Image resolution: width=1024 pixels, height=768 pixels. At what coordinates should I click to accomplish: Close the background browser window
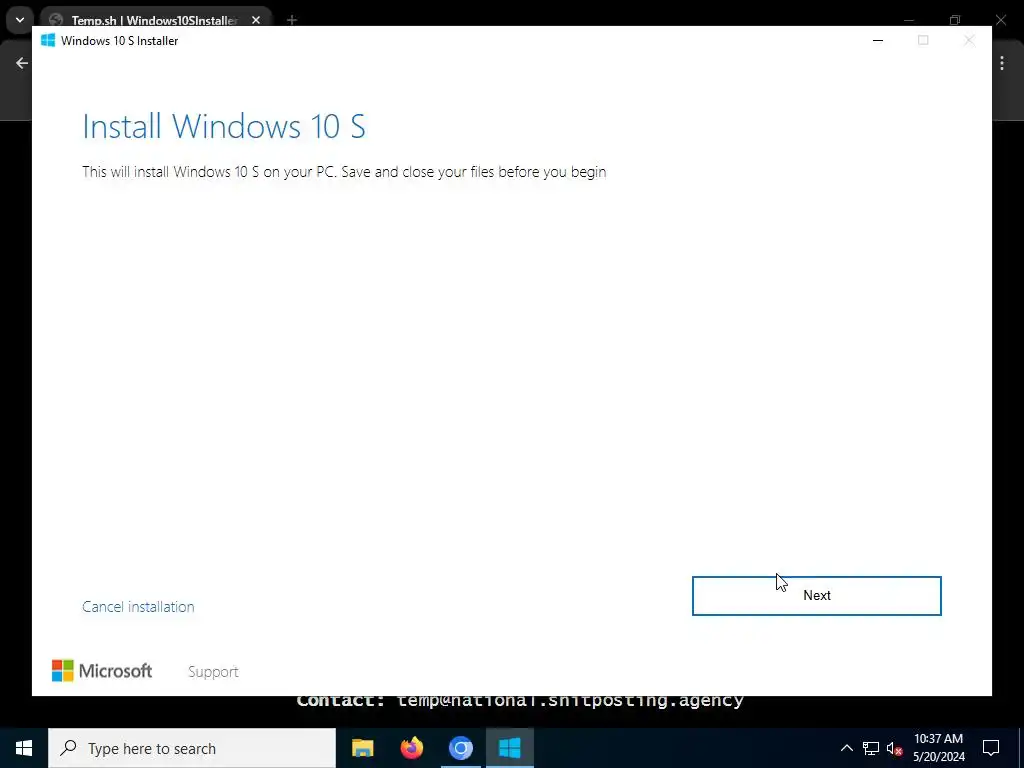(1000, 20)
